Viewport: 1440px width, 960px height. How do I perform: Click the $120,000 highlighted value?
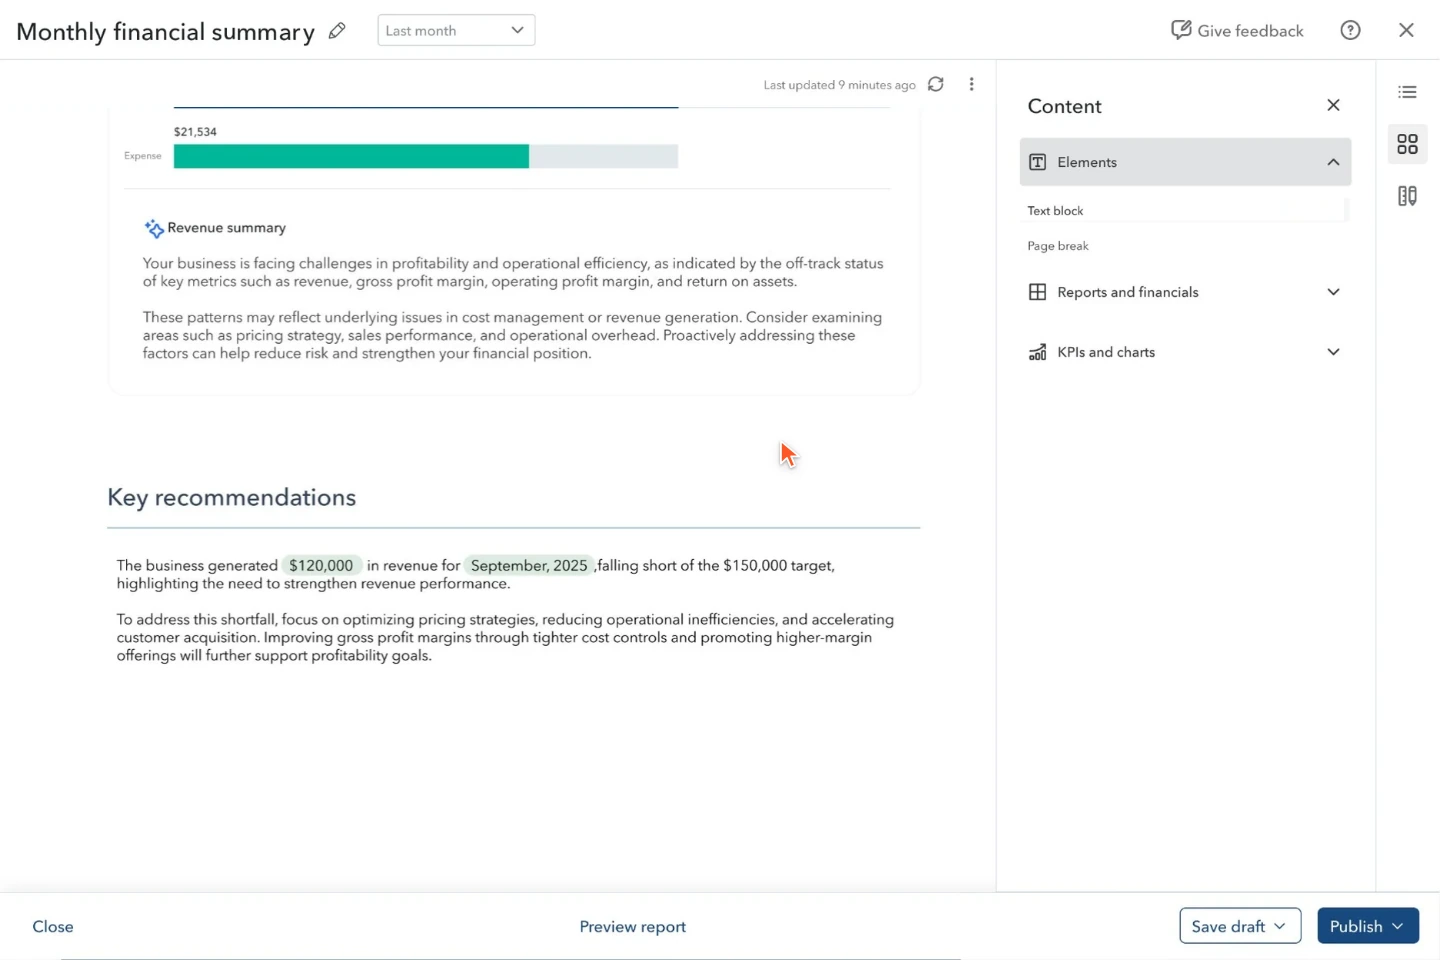tap(321, 565)
